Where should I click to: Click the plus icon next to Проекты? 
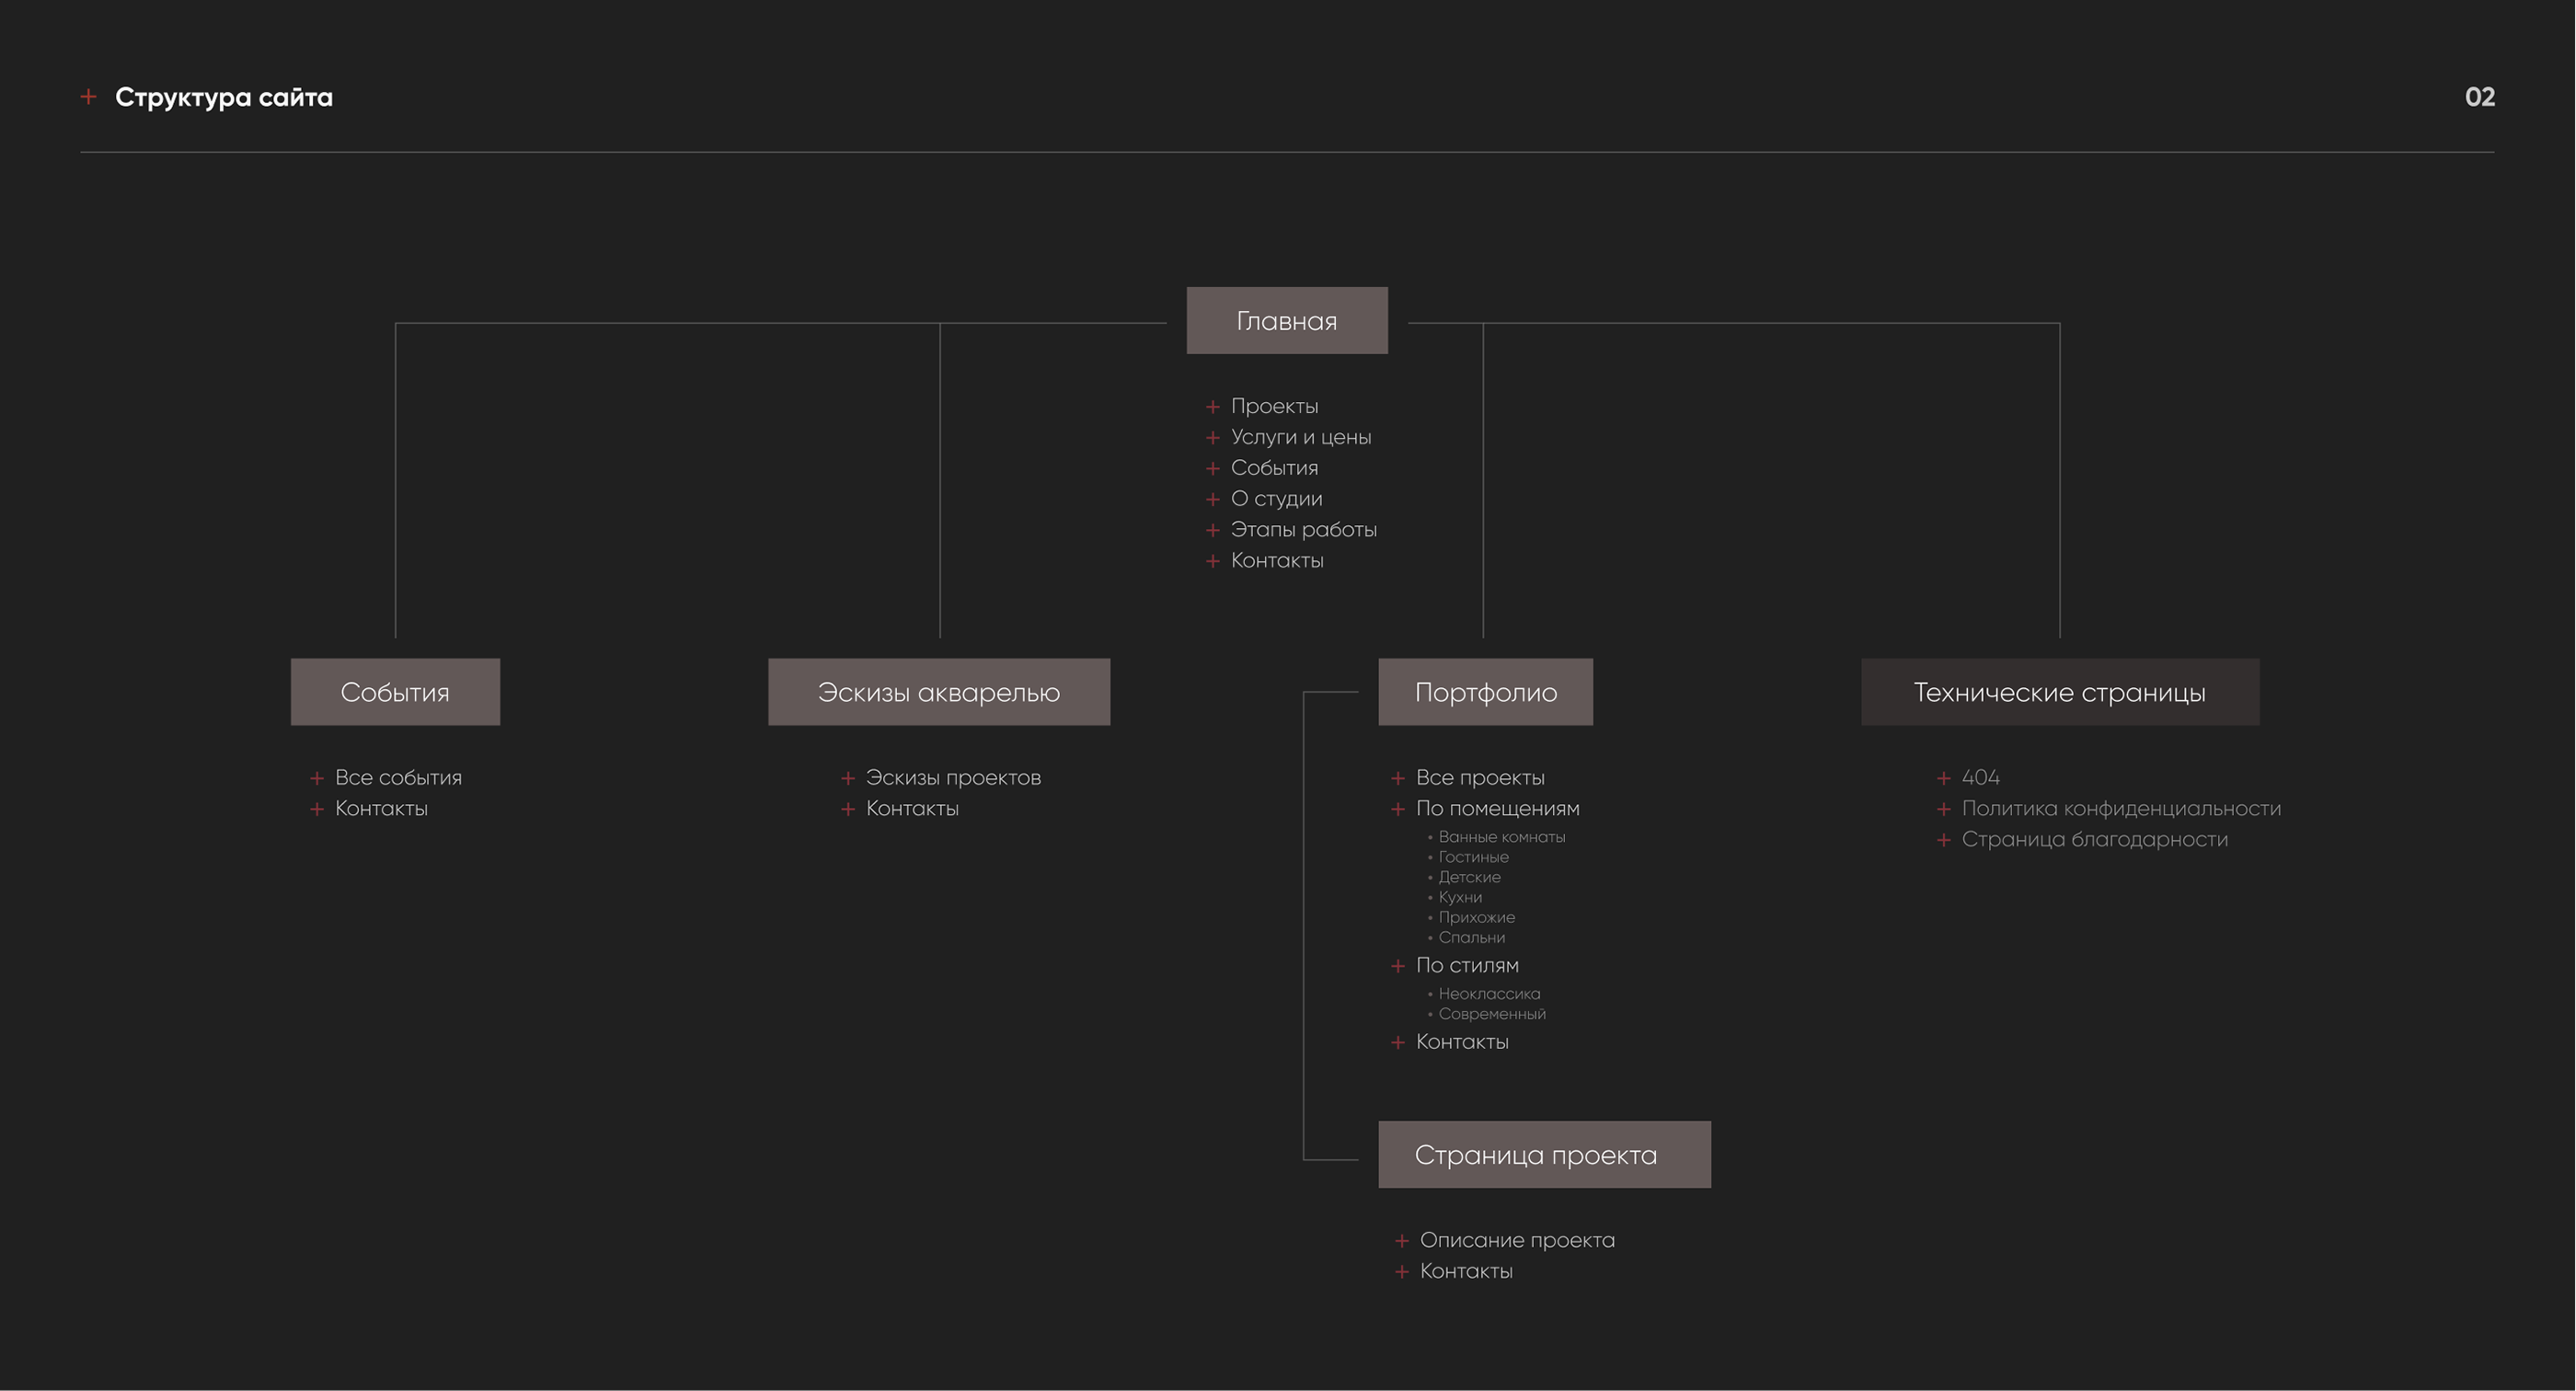point(1212,407)
